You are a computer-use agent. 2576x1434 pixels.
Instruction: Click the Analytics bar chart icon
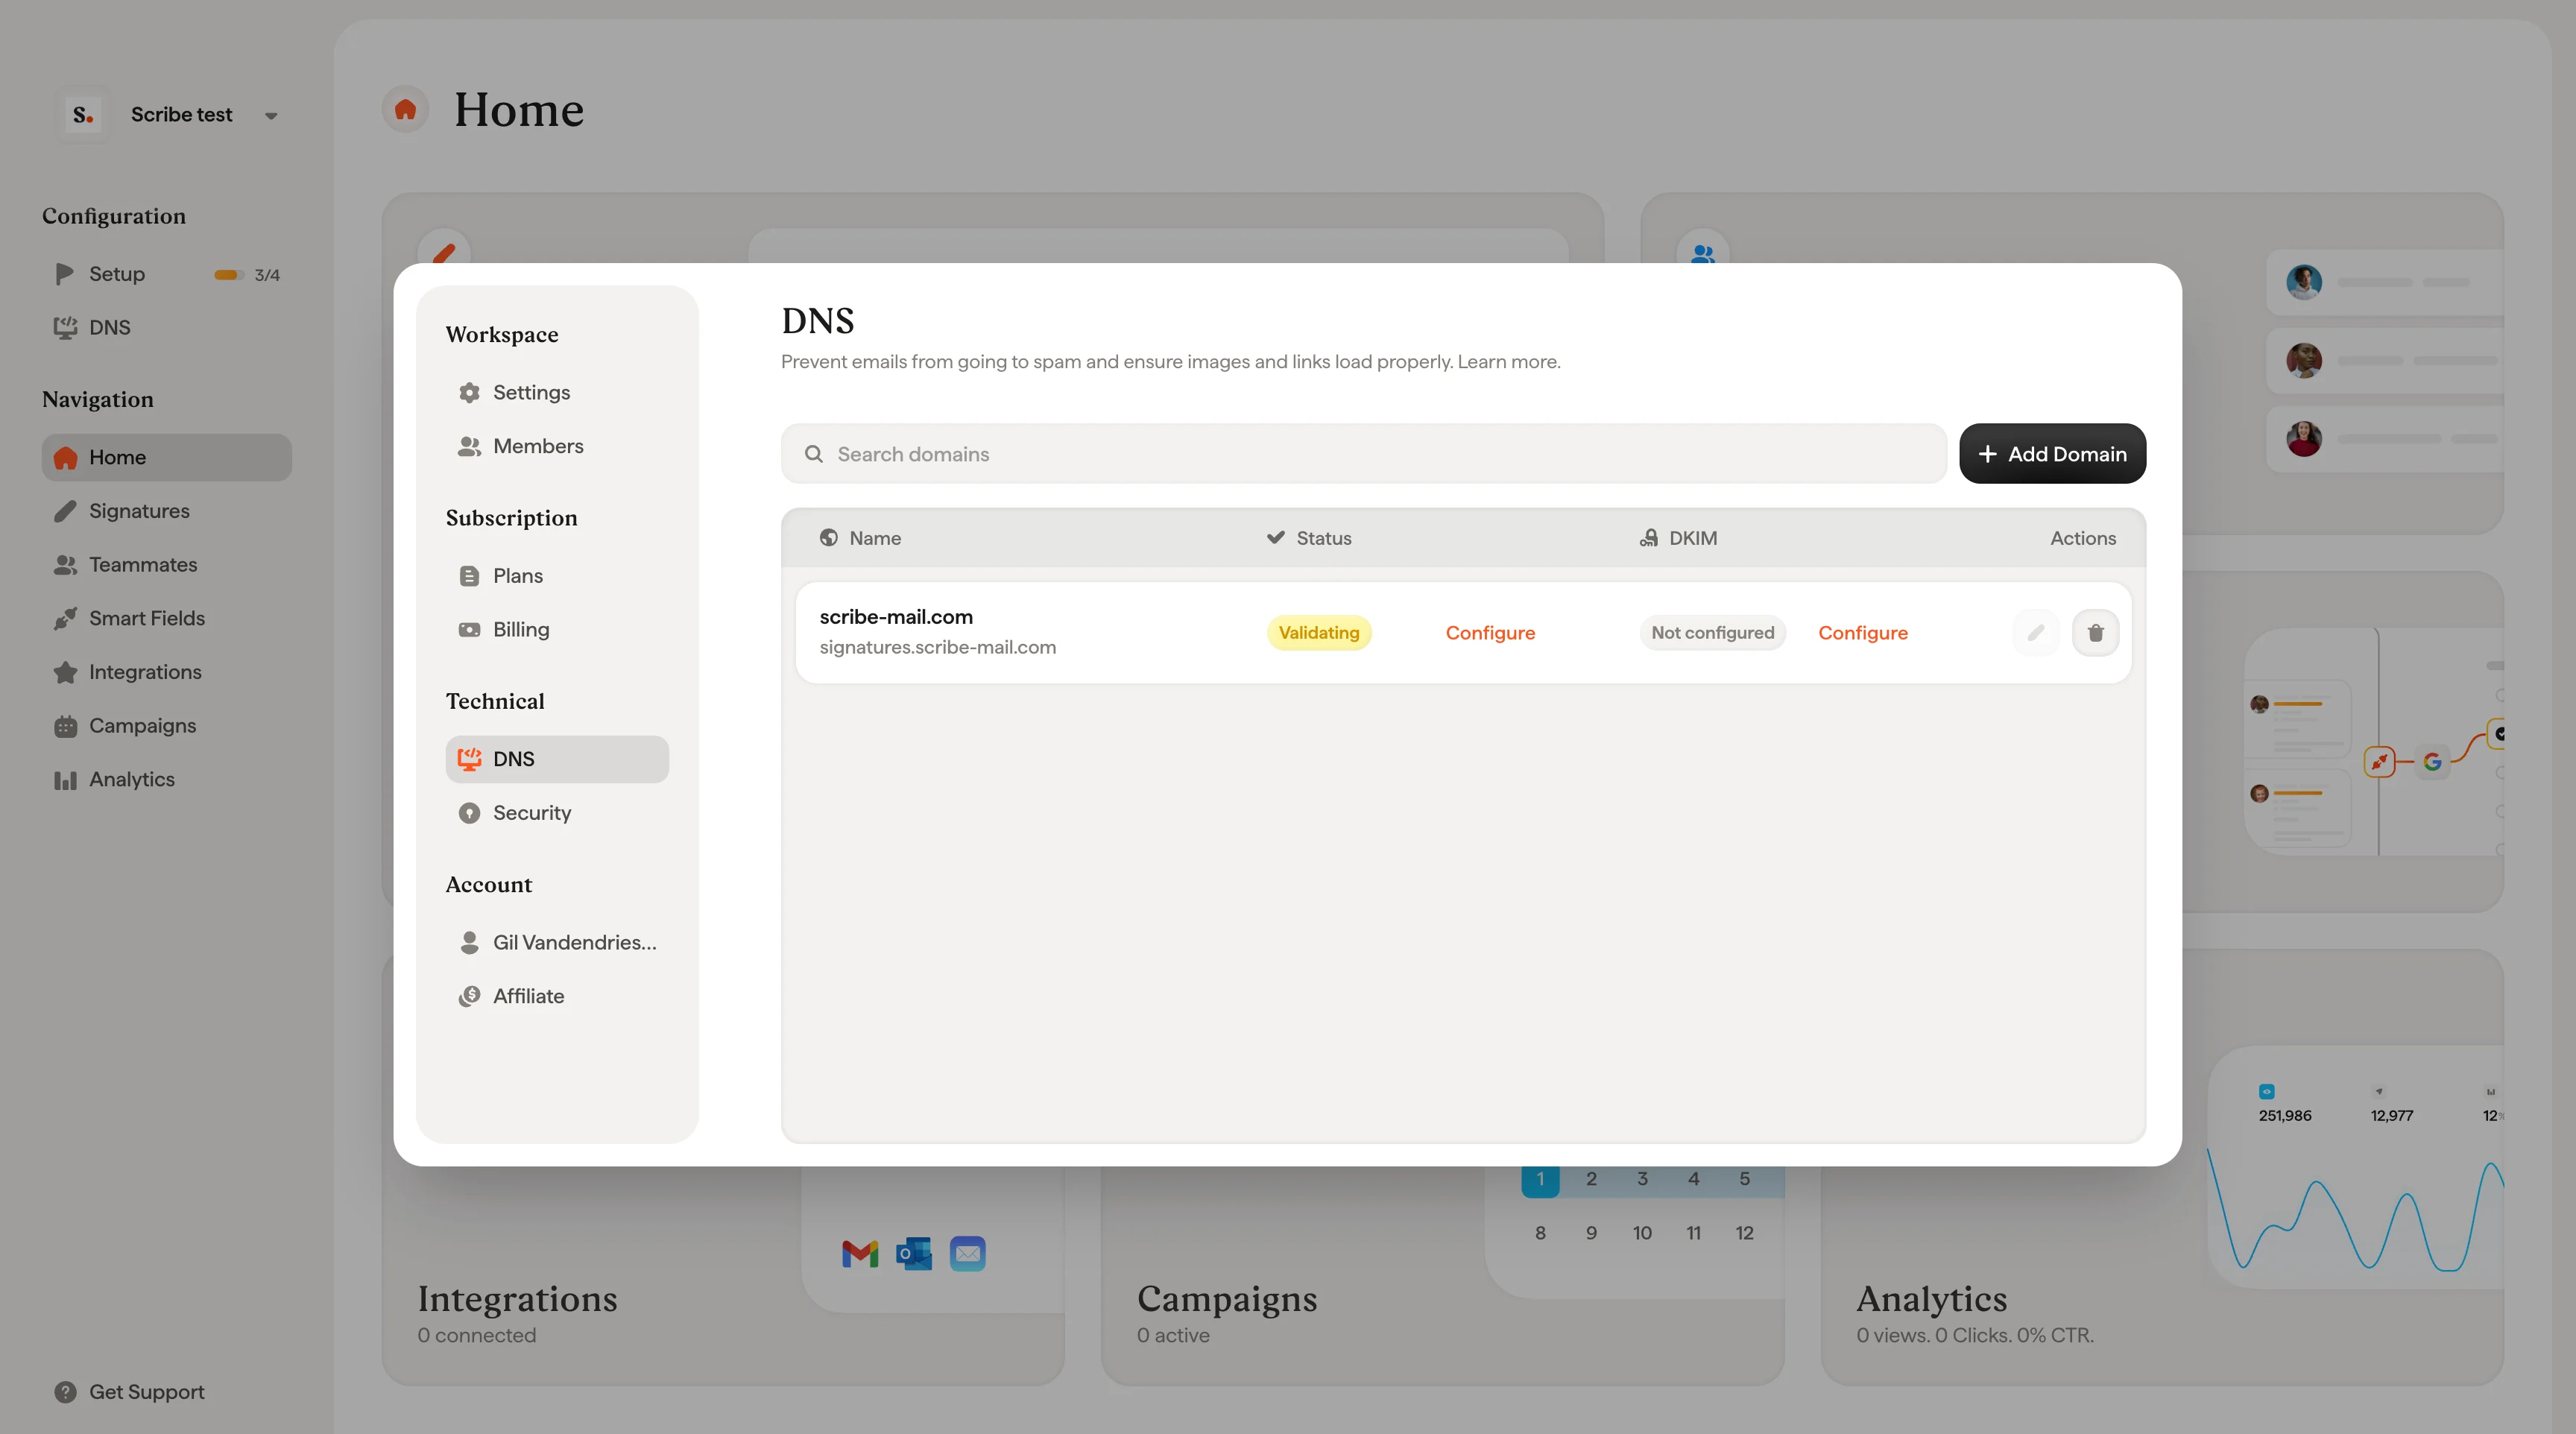click(x=65, y=780)
